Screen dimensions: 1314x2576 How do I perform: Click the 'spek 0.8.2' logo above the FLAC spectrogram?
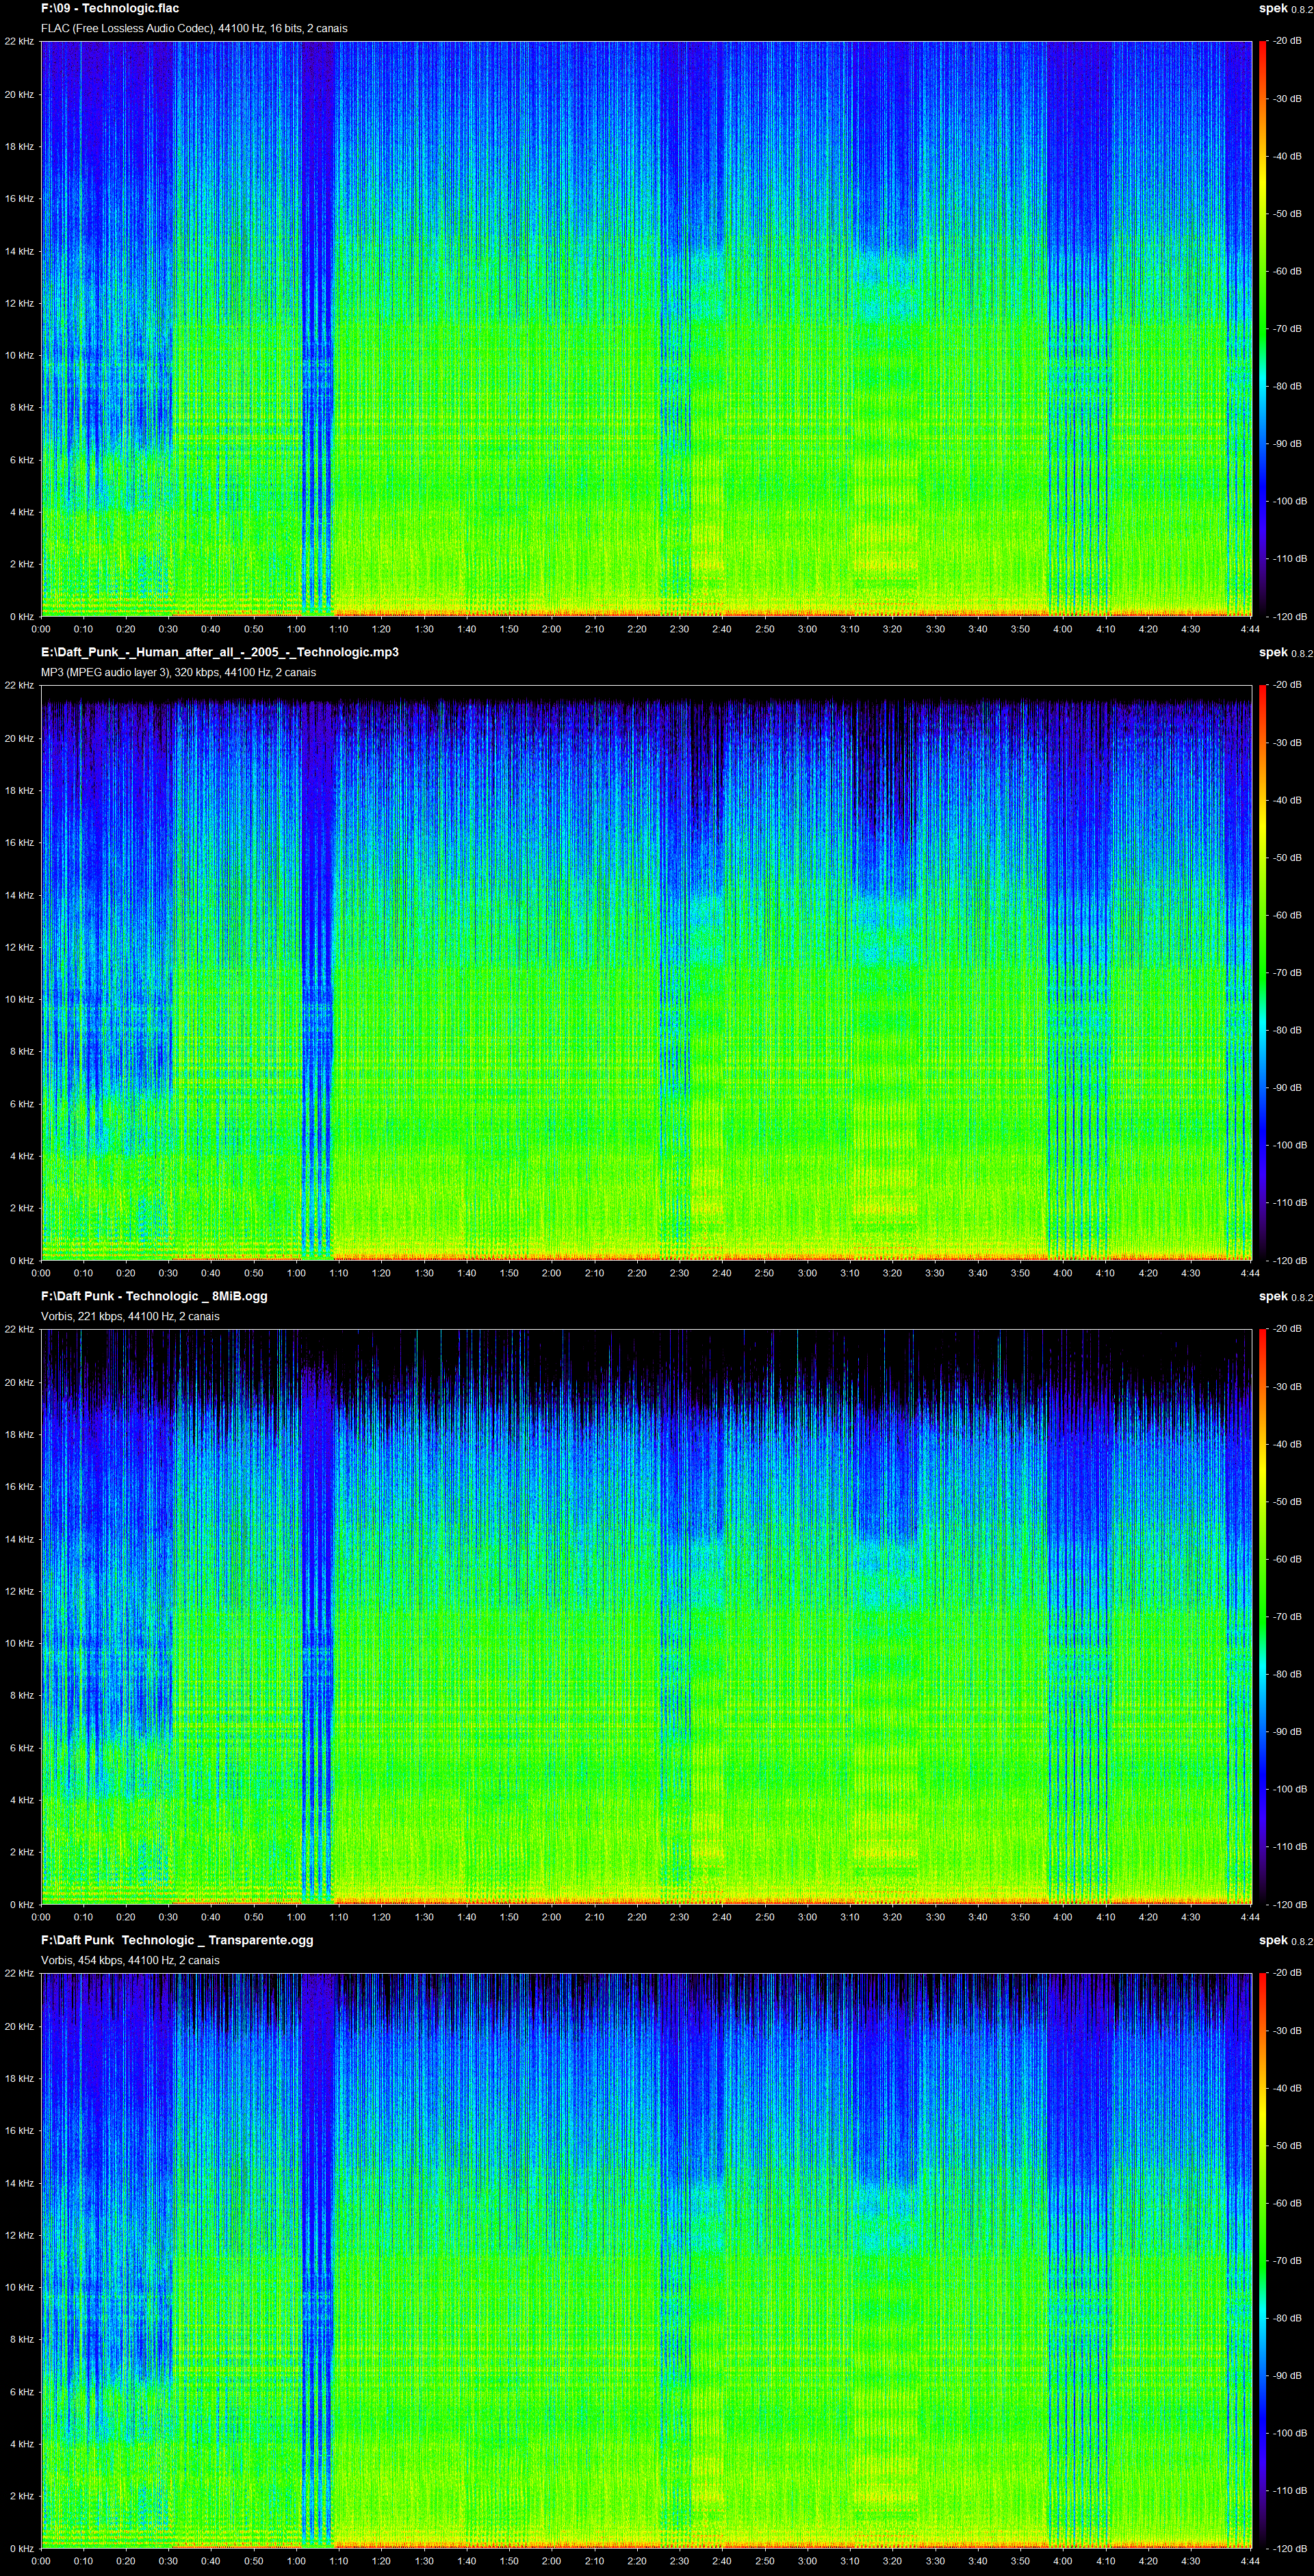(1285, 8)
